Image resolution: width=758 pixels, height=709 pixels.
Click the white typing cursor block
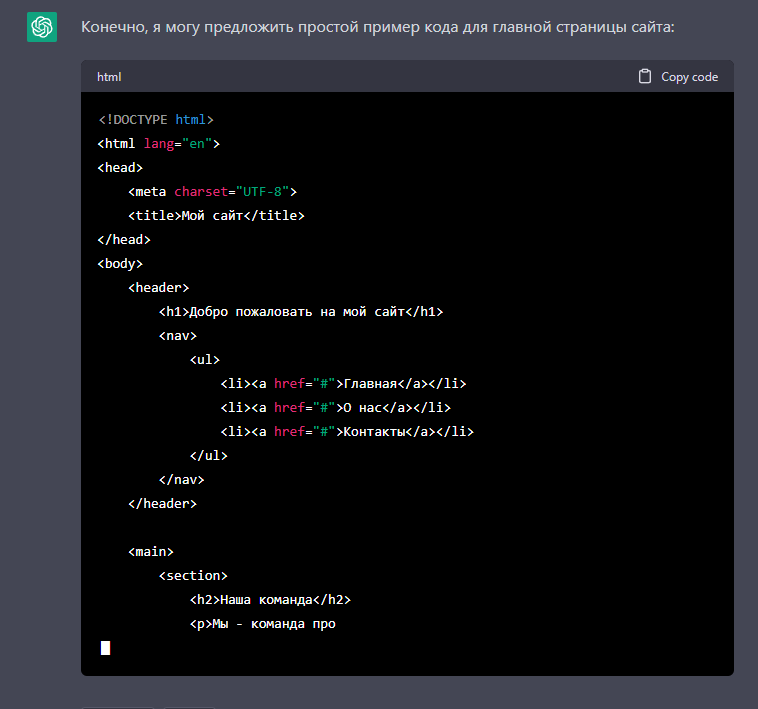point(105,648)
